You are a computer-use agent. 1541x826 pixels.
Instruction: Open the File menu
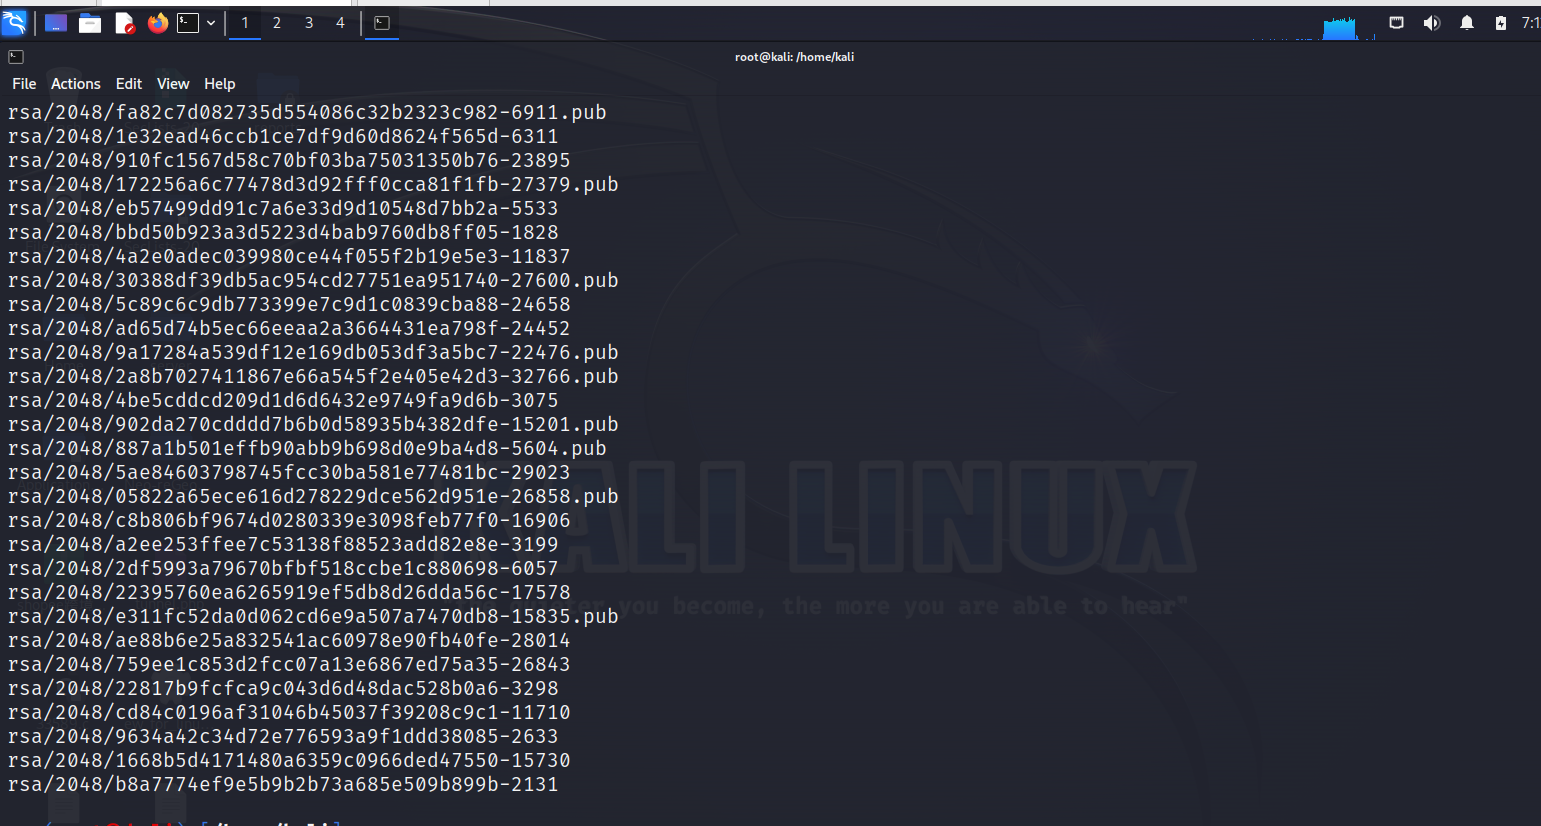coord(24,84)
